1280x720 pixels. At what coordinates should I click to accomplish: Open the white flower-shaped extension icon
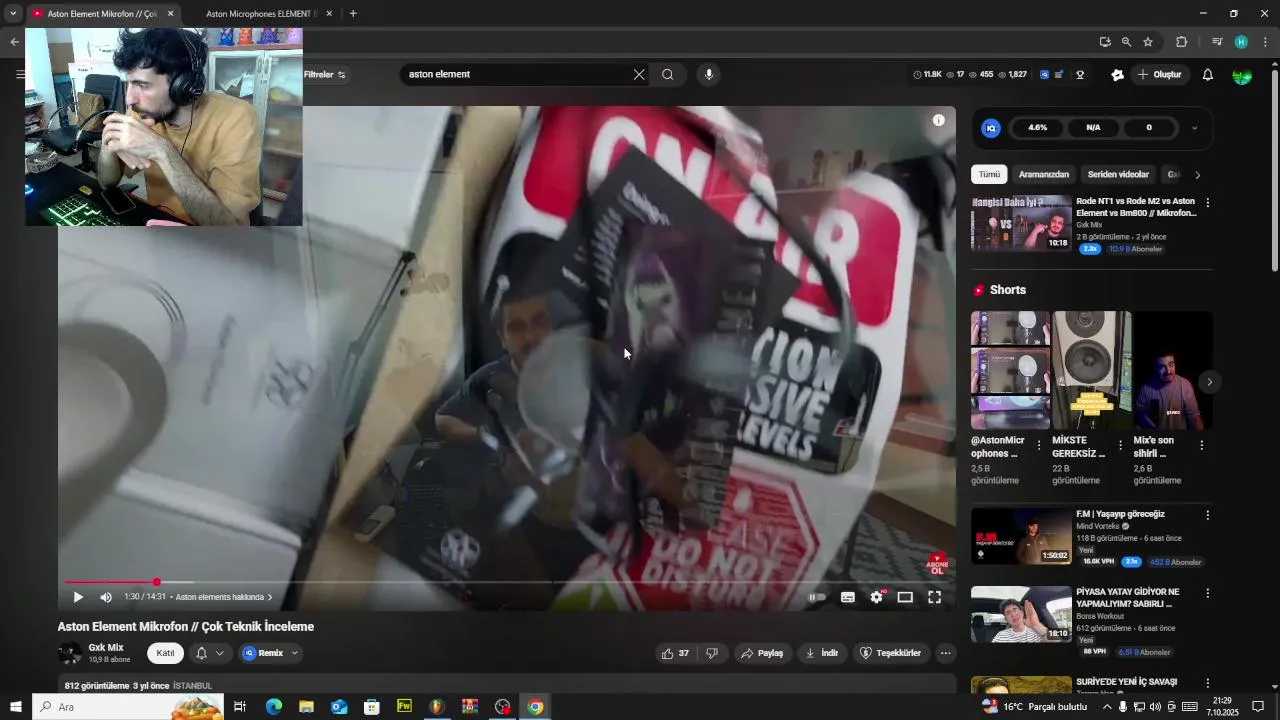tap(1117, 74)
